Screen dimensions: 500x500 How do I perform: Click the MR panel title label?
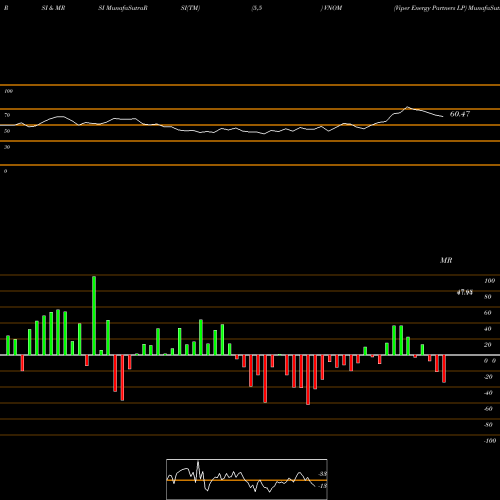(446, 260)
